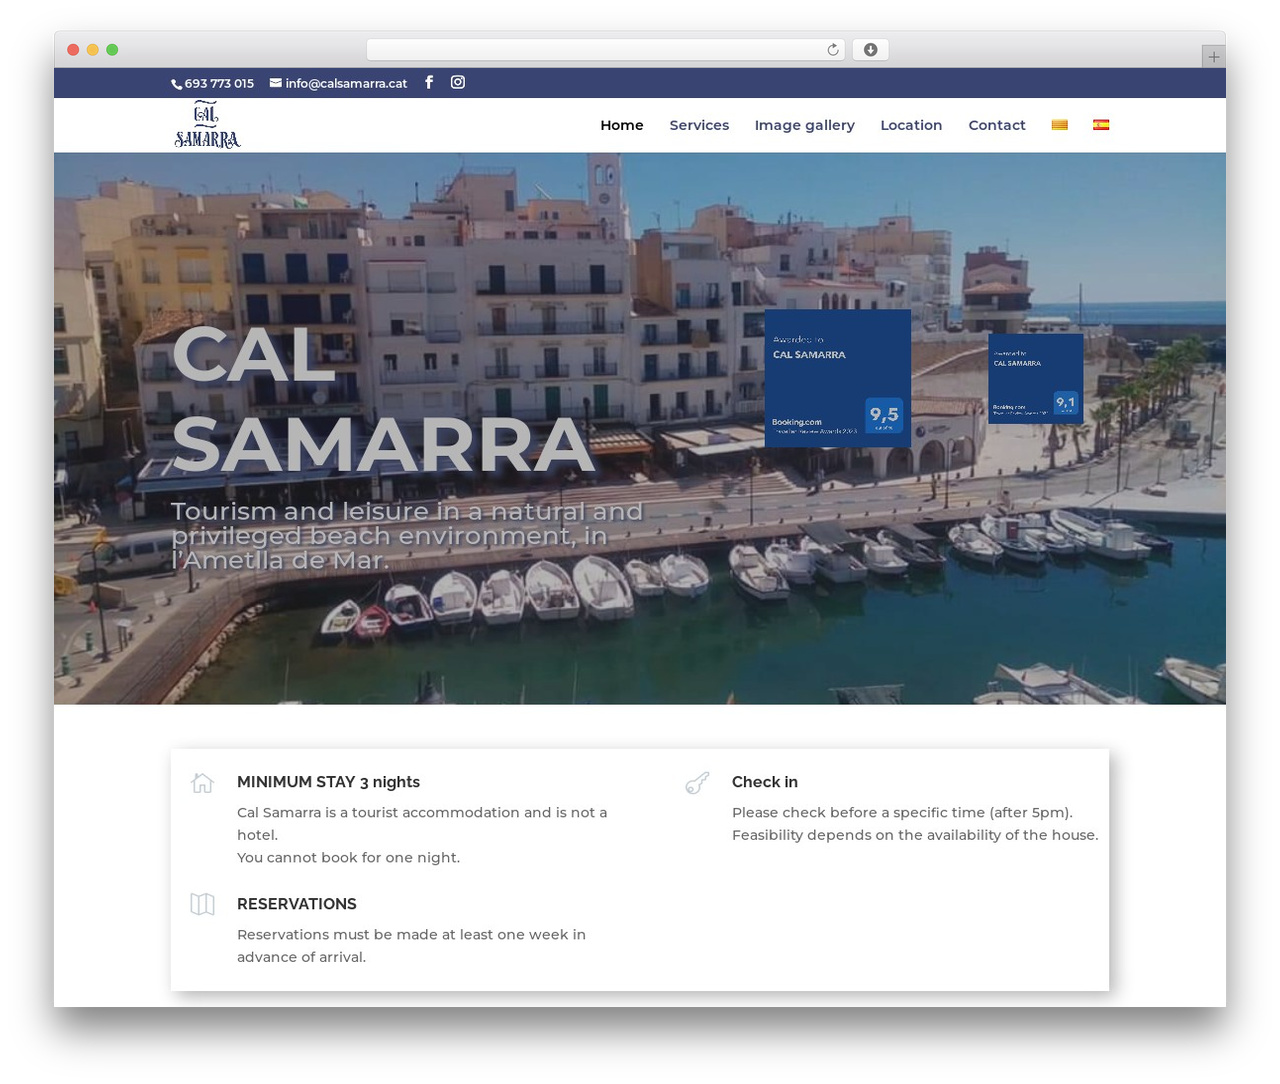Image resolution: width=1280 pixels, height=1084 pixels.
Task: Click the phone icon beside 693 773 015
Action: click(x=176, y=84)
